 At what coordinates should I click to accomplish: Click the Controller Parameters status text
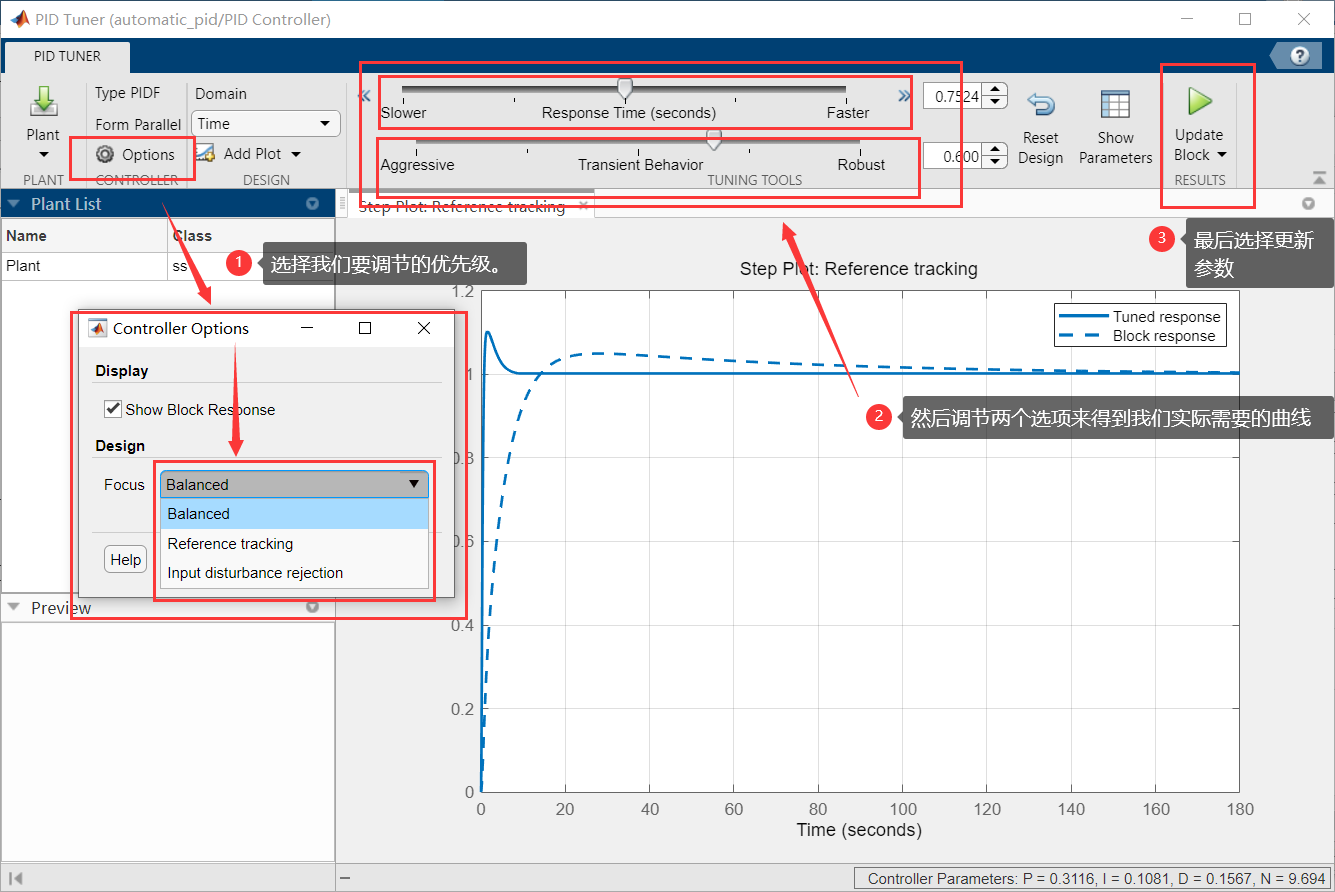[1094, 879]
